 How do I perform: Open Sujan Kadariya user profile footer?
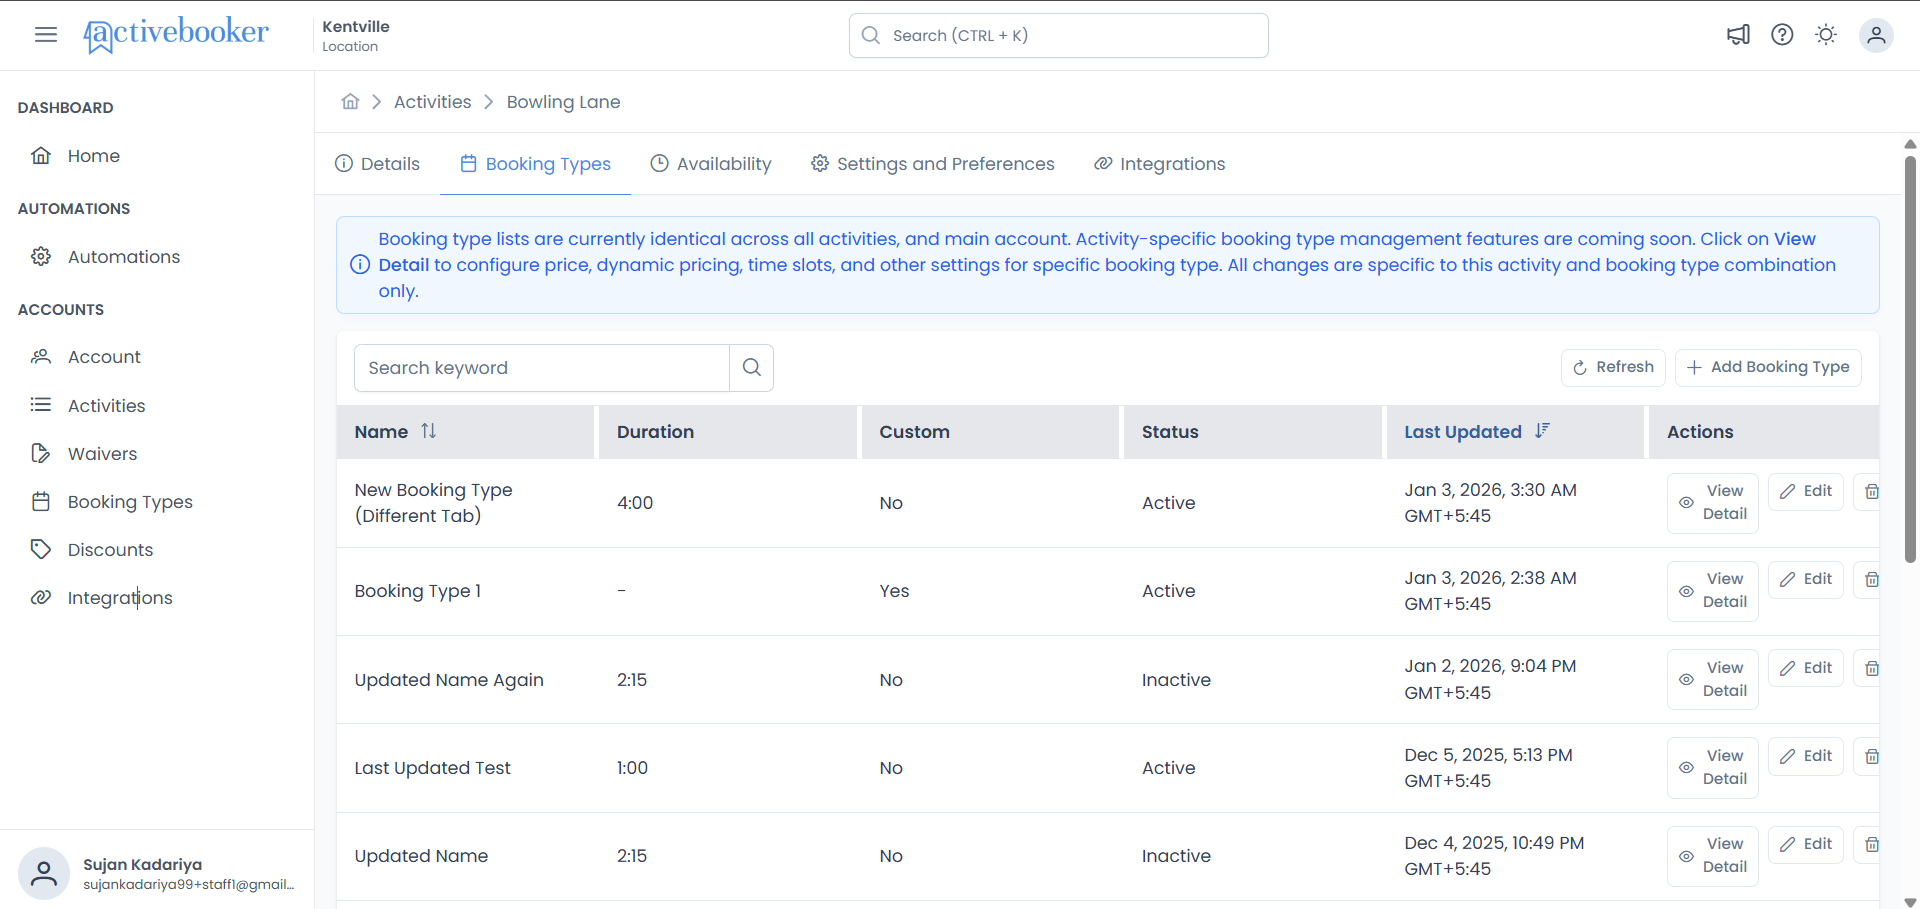157,873
